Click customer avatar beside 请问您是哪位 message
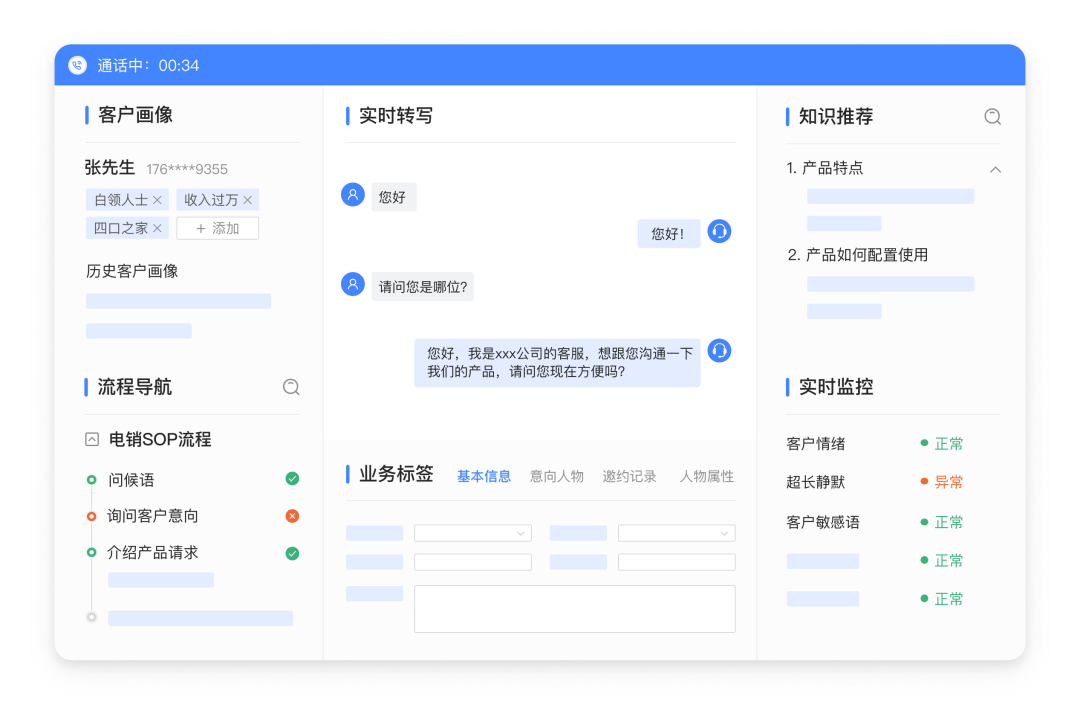 click(x=353, y=284)
